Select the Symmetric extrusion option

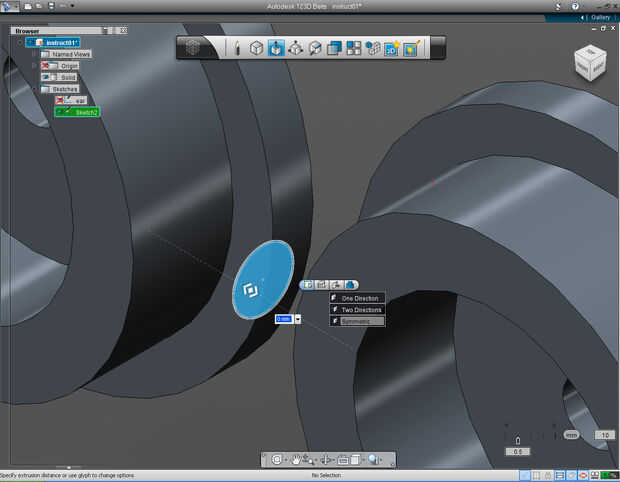point(361,321)
